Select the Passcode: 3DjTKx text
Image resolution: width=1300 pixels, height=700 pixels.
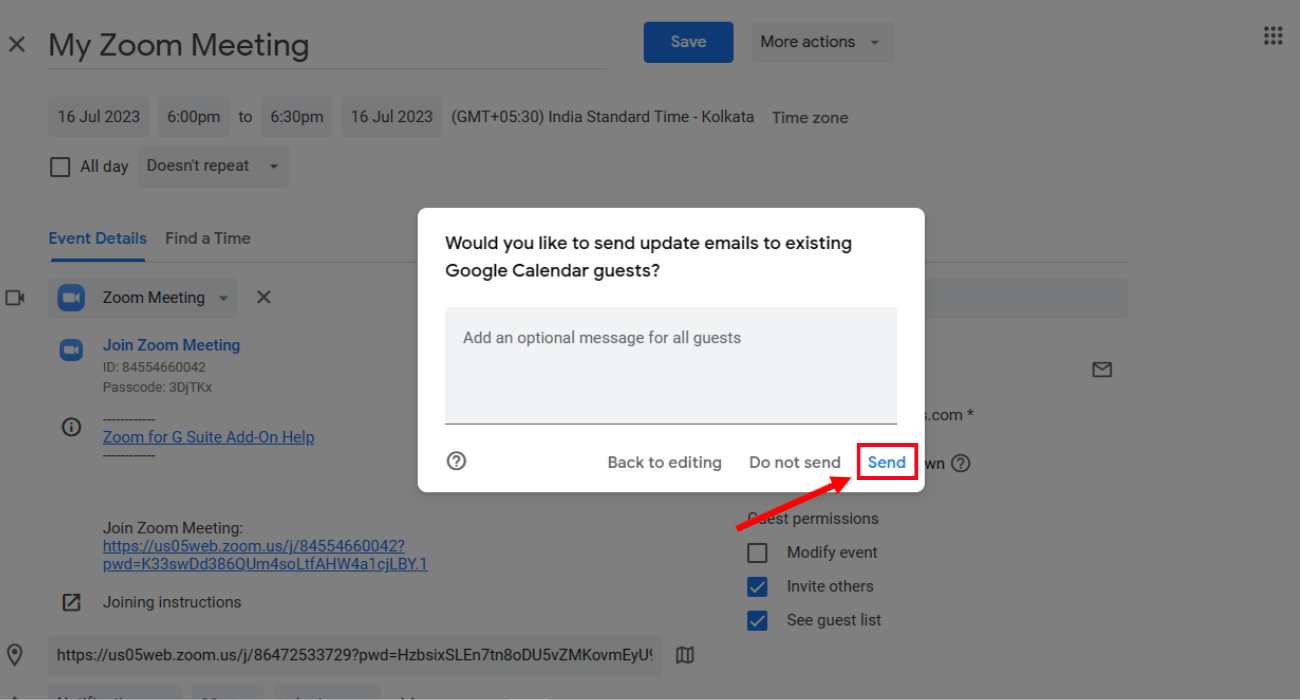157,387
